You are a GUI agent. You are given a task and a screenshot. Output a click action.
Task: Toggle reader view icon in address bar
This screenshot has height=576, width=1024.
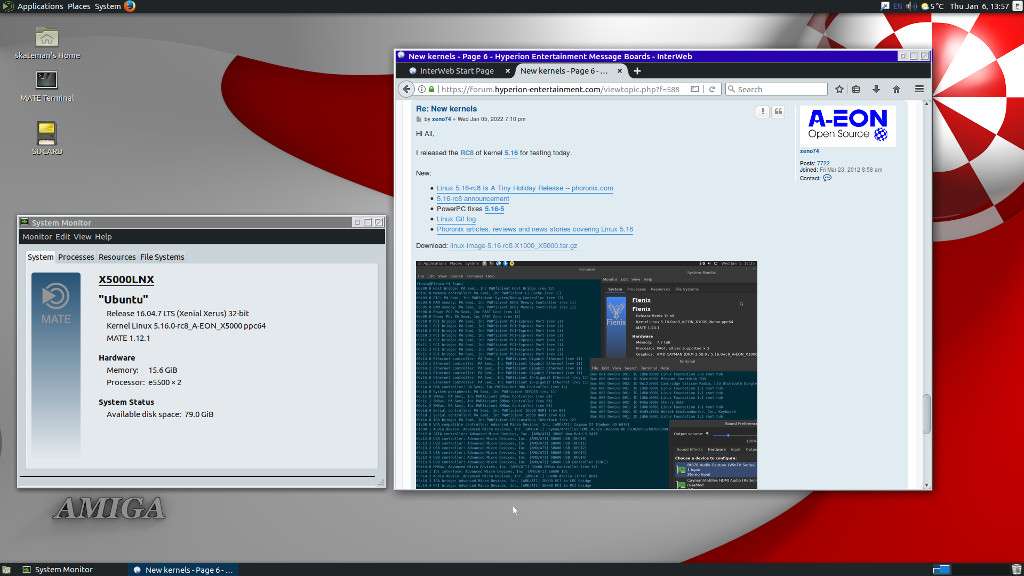[695, 89]
